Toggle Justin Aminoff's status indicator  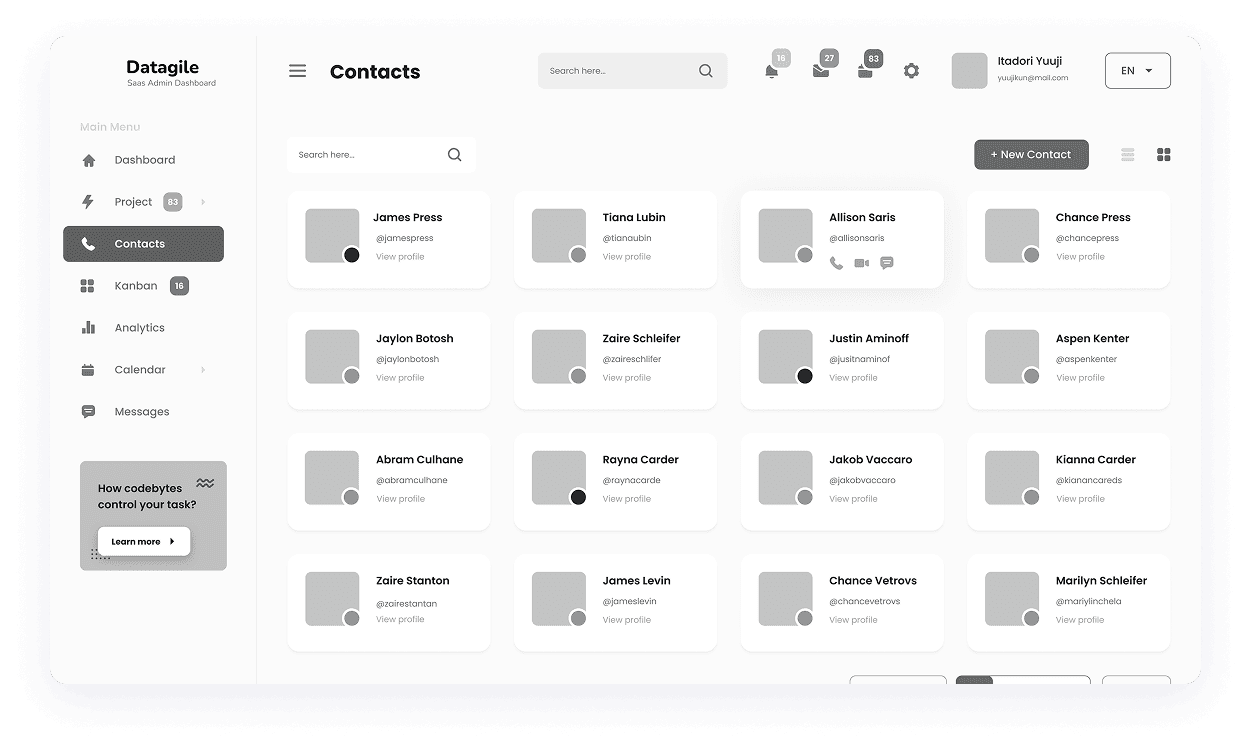(x=804, y=375)
